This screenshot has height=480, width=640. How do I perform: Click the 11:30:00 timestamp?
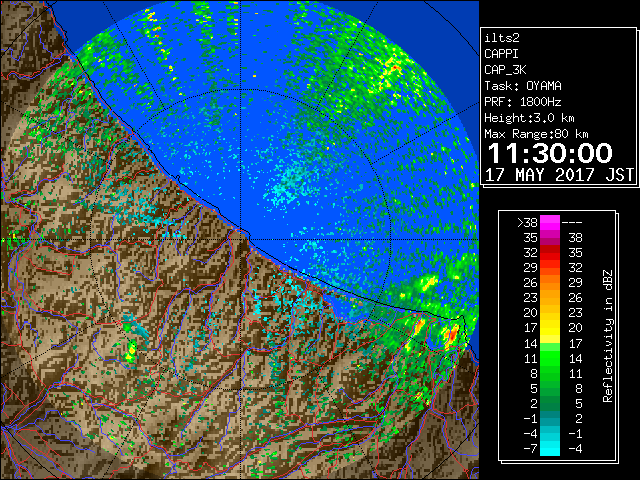550,153
